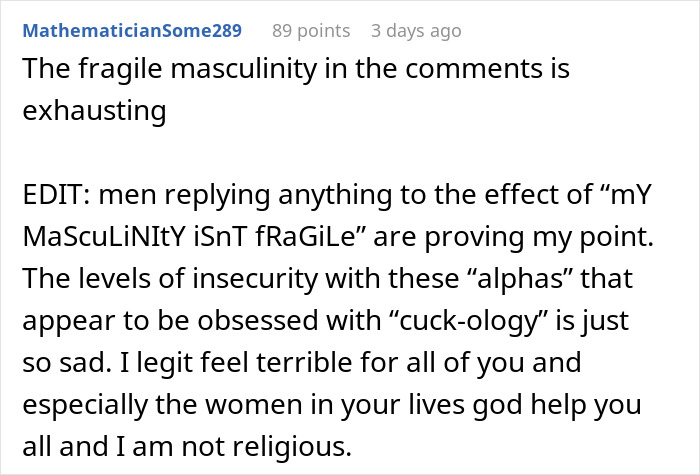Click the 89 points score
The width and height of the screenshot is (700, 475).
coord(311,31)
